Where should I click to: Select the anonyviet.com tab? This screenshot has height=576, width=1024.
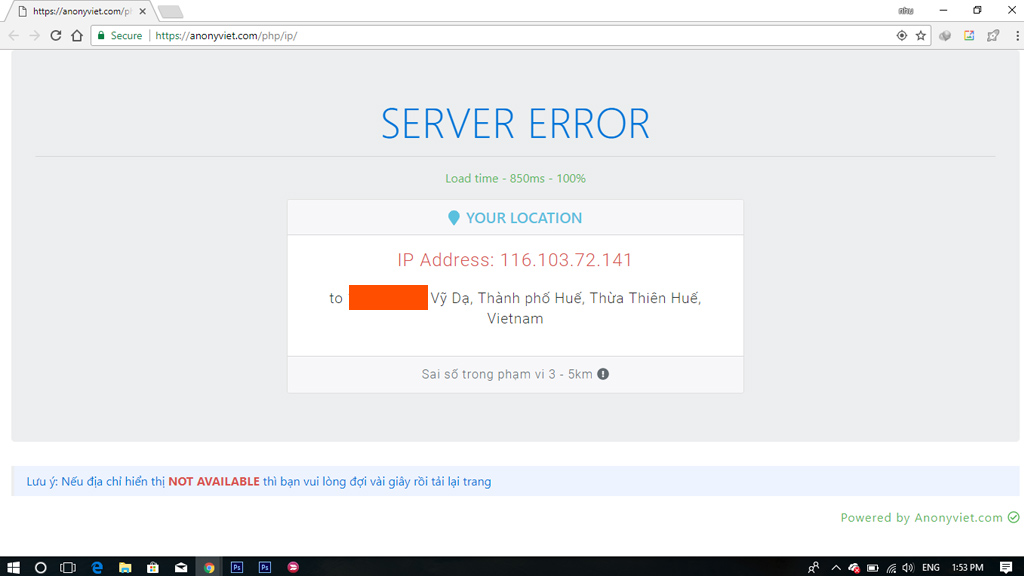(x=80, y=11)
